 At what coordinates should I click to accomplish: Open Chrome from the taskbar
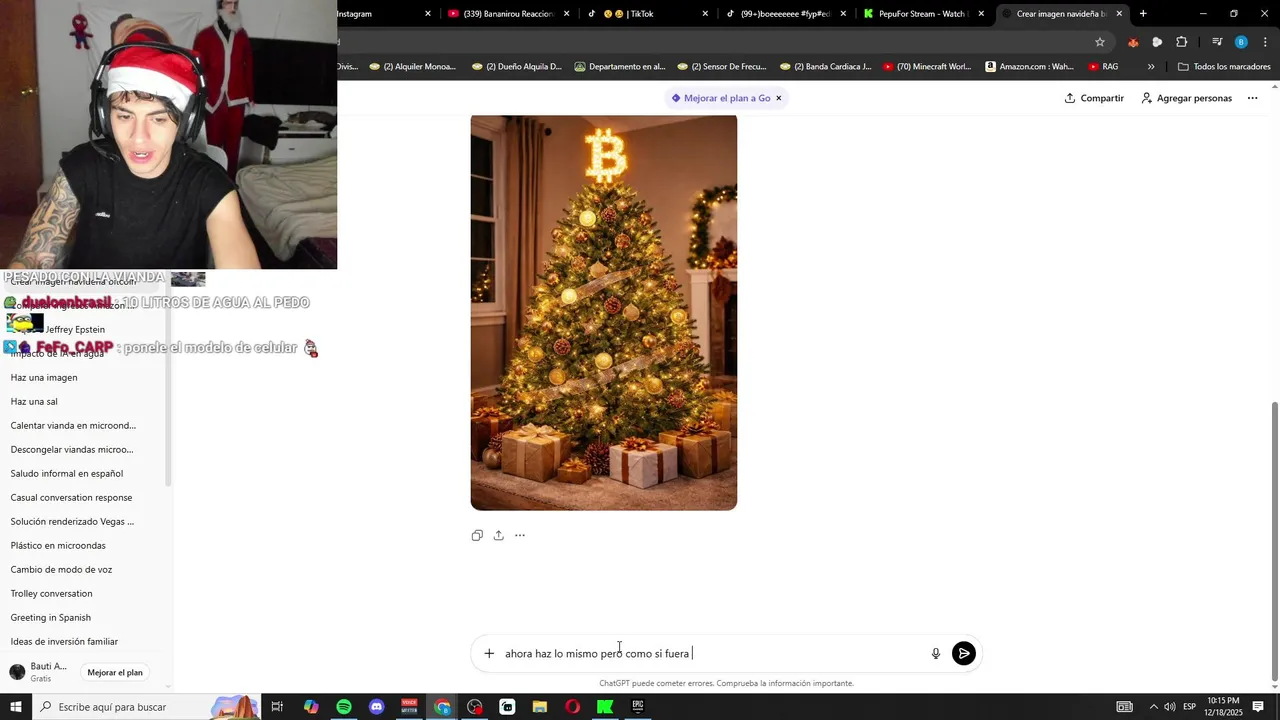(x=443, y=707)
